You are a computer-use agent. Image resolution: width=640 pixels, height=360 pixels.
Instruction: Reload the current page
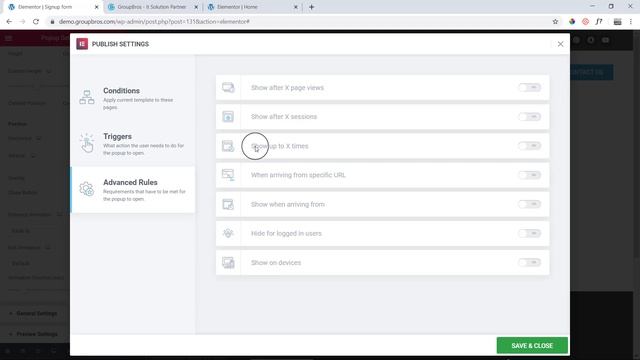[36, 22]
